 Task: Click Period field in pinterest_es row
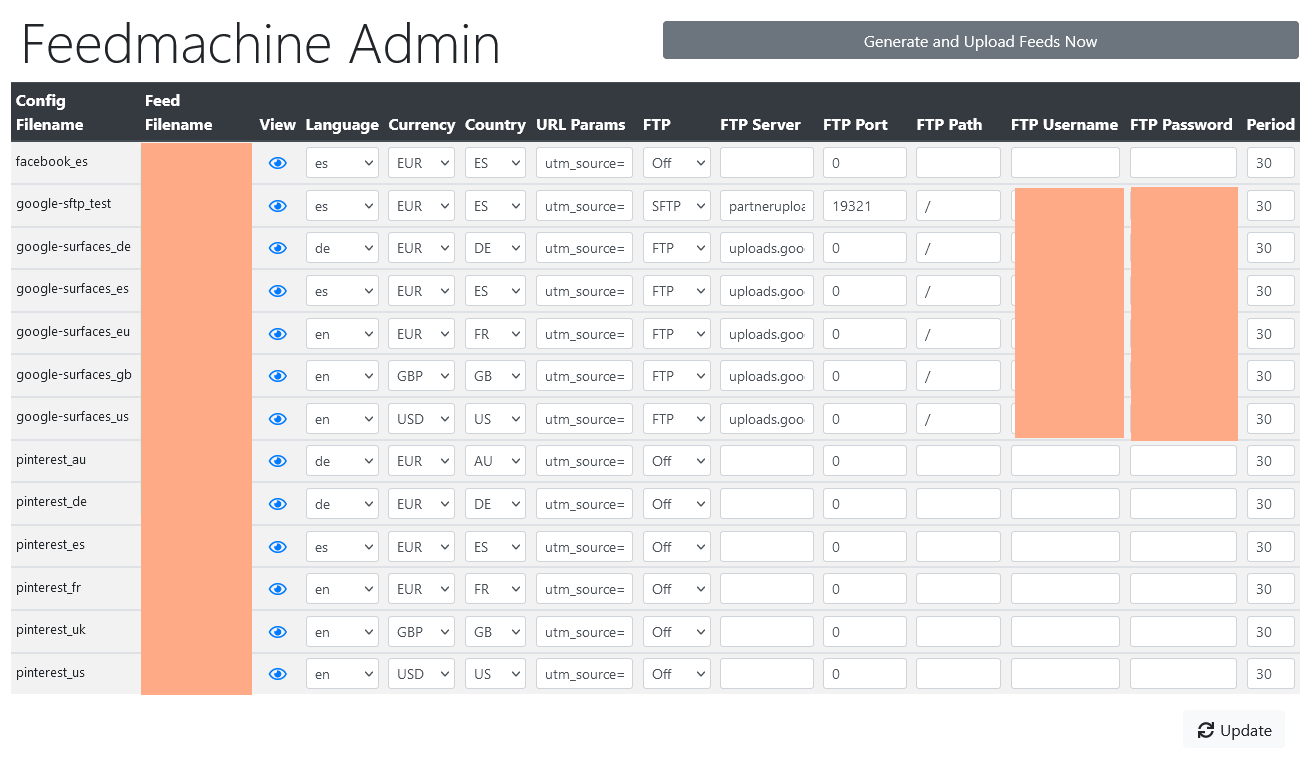[x=1271, y=547]
